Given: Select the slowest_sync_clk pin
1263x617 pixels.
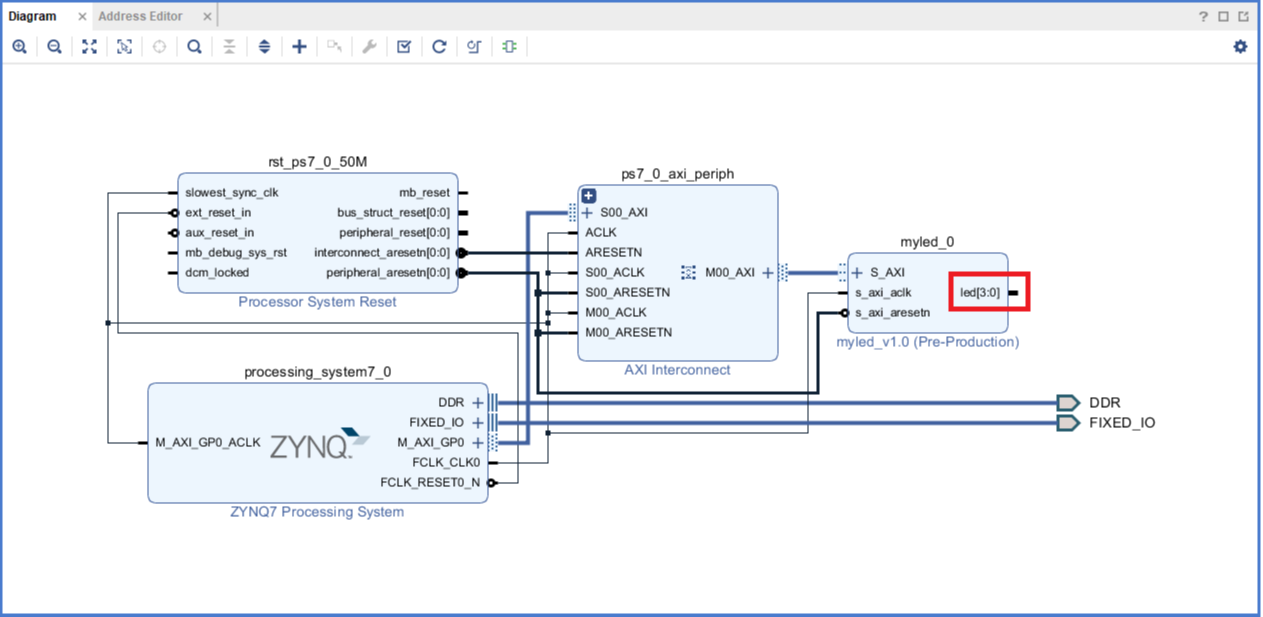Looking at the screenshot, I should coord(232,192).
